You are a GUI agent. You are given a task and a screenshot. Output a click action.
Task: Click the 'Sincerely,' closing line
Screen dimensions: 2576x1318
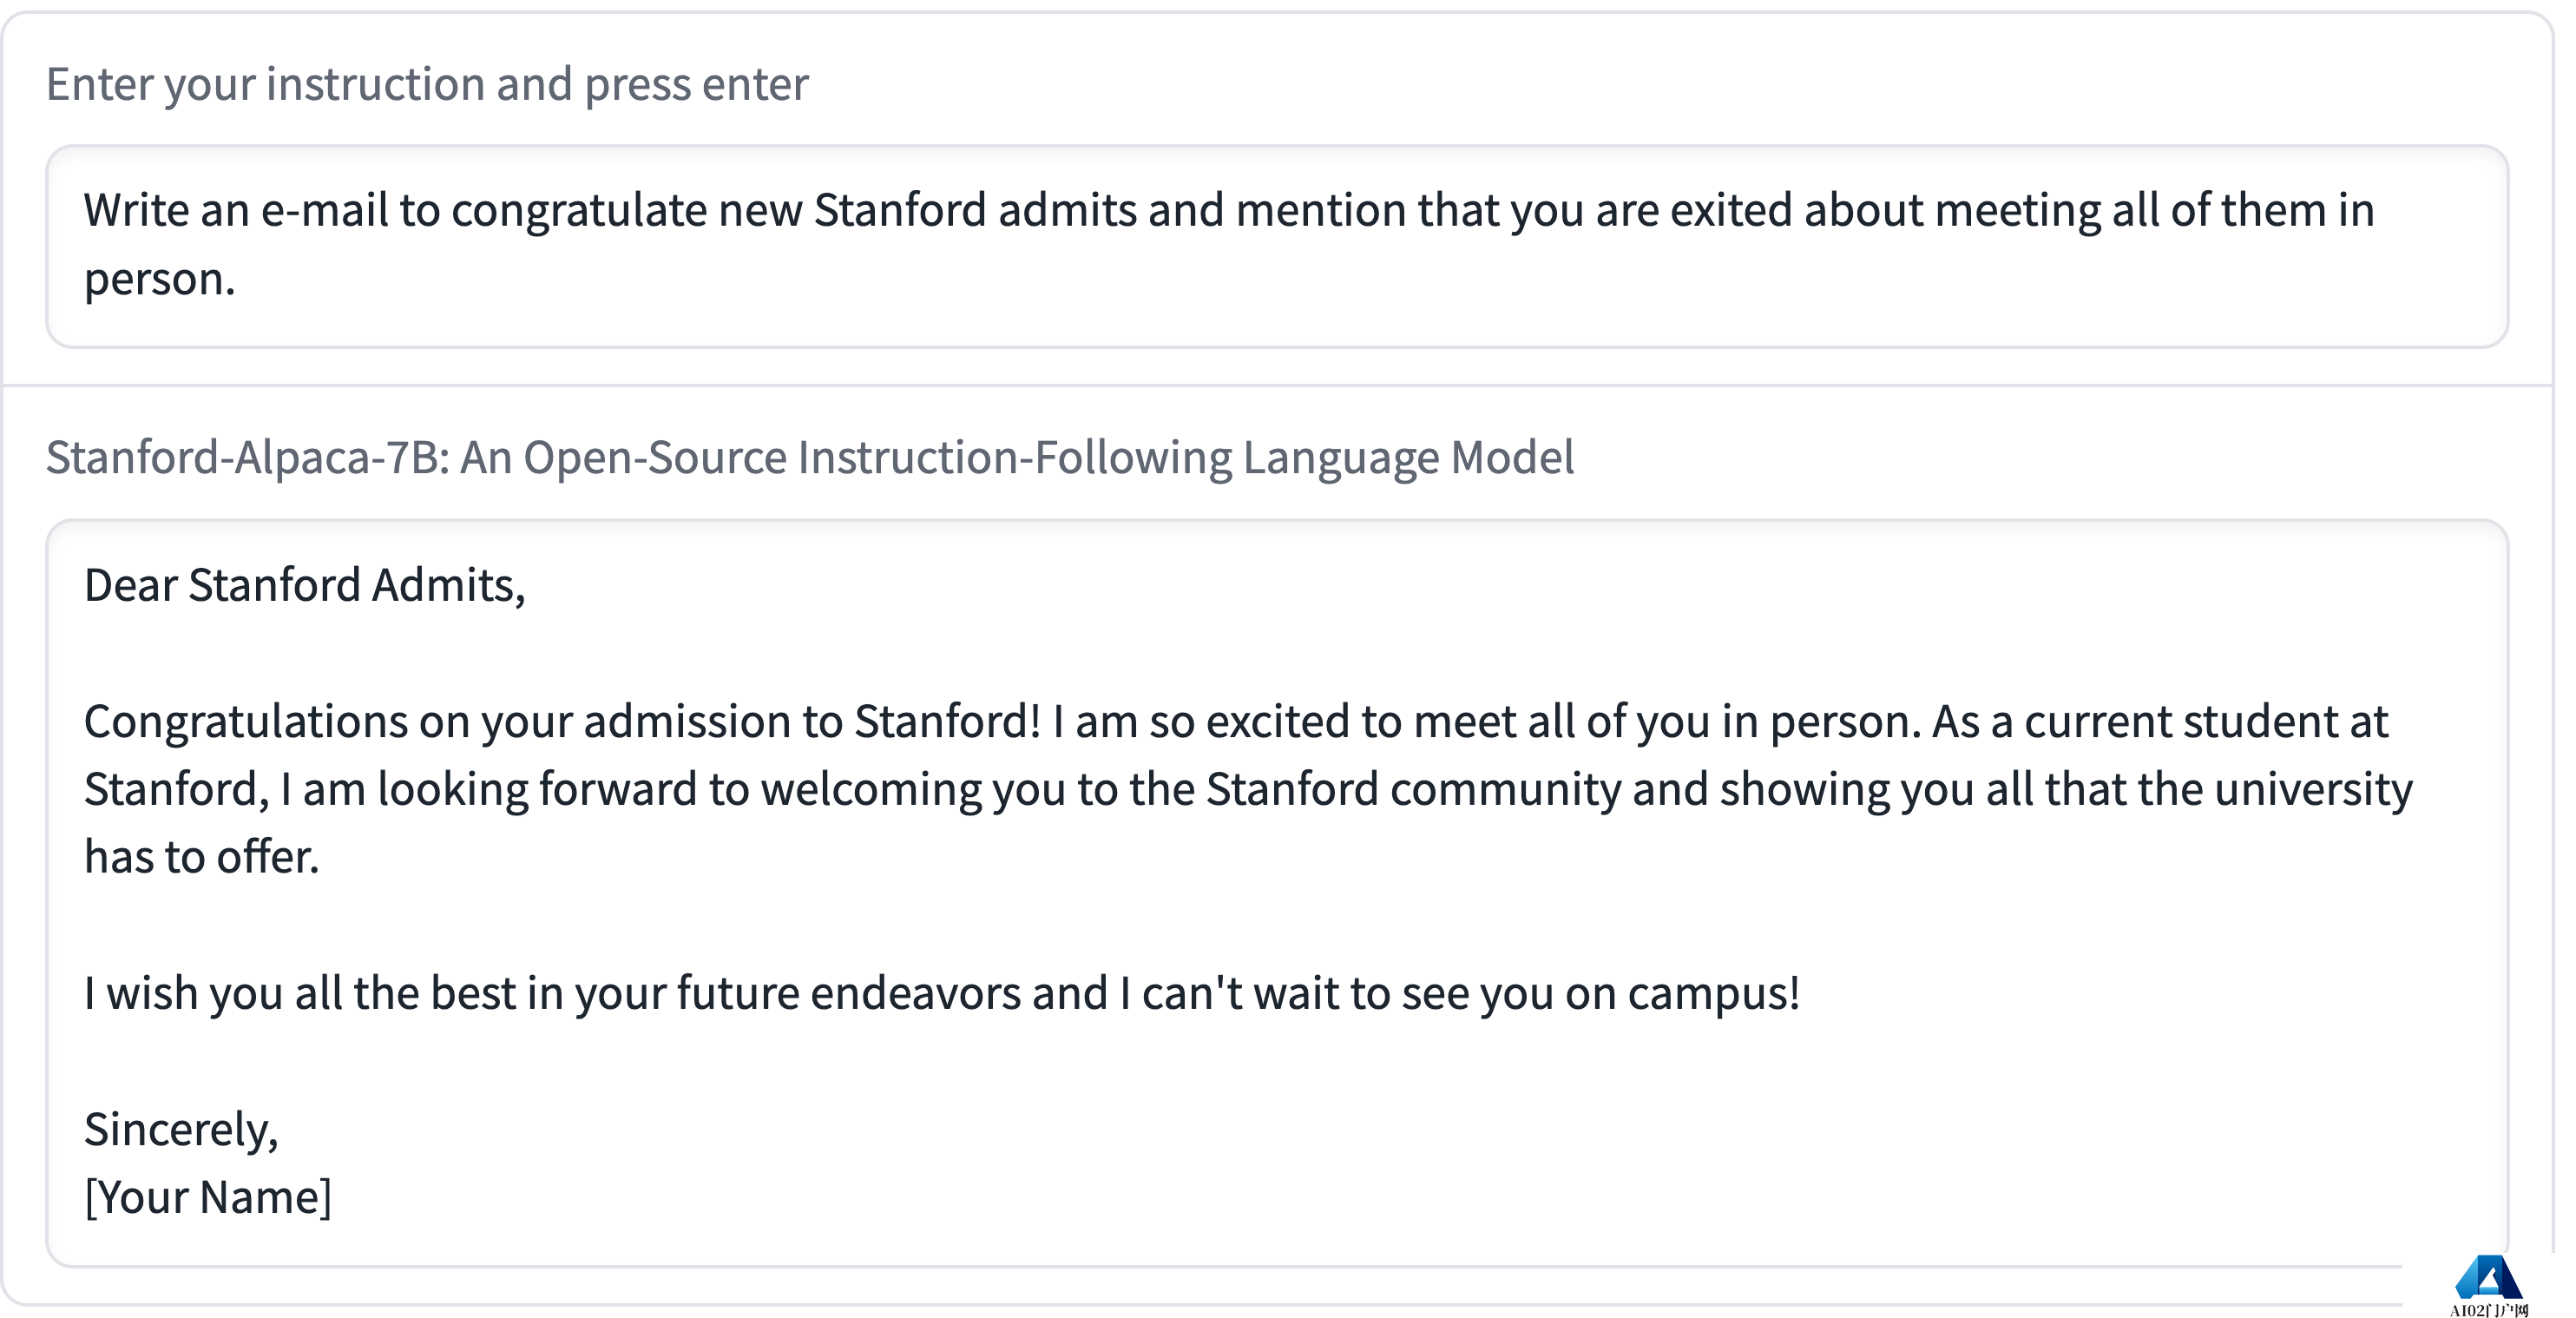pos(181,1129)
